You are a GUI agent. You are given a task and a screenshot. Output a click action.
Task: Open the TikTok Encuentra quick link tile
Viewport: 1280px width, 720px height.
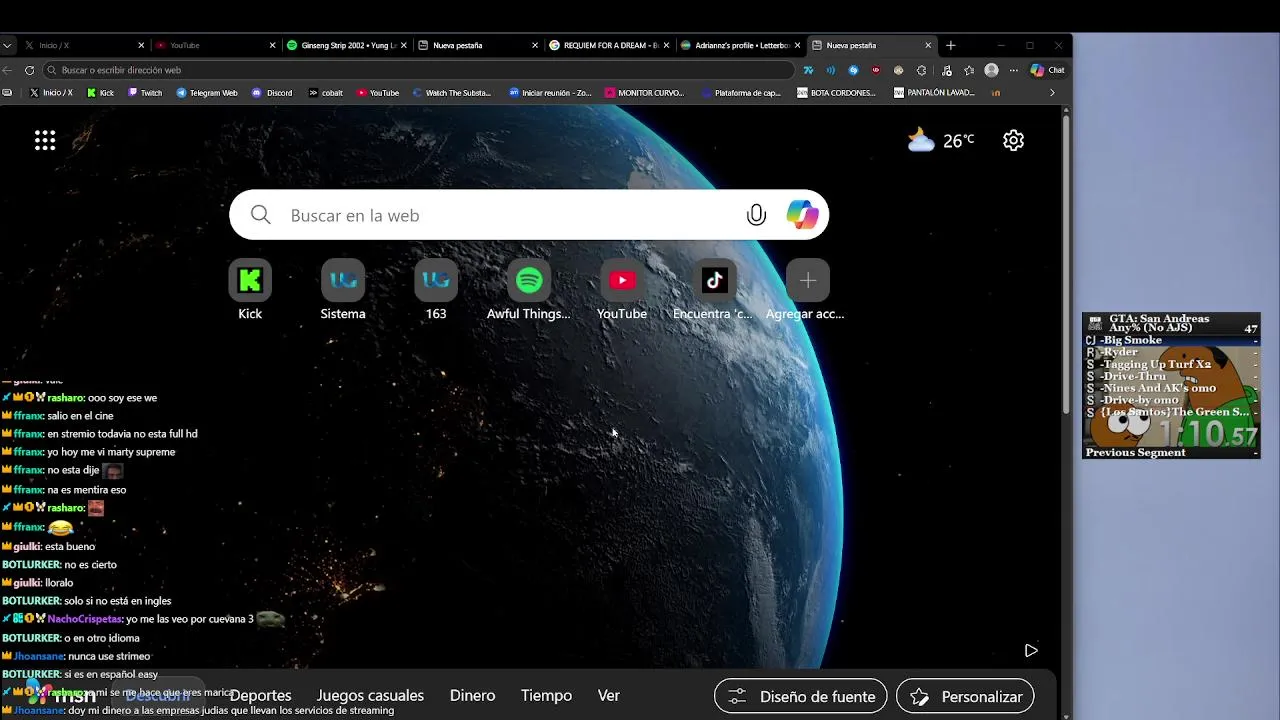(x=714, y=290)
